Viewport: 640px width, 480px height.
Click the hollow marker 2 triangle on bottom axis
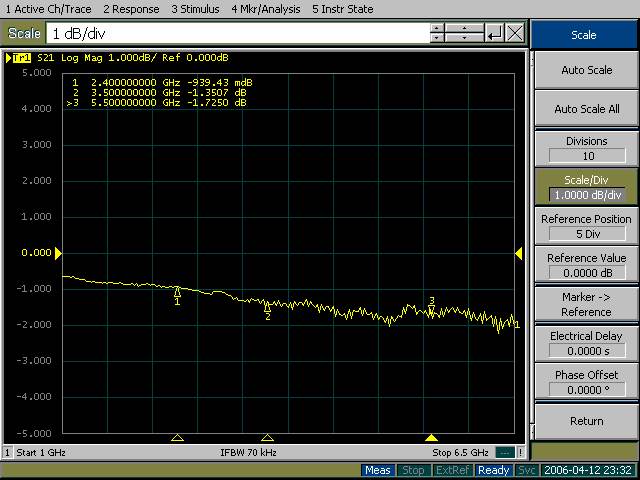click(267, 438)
